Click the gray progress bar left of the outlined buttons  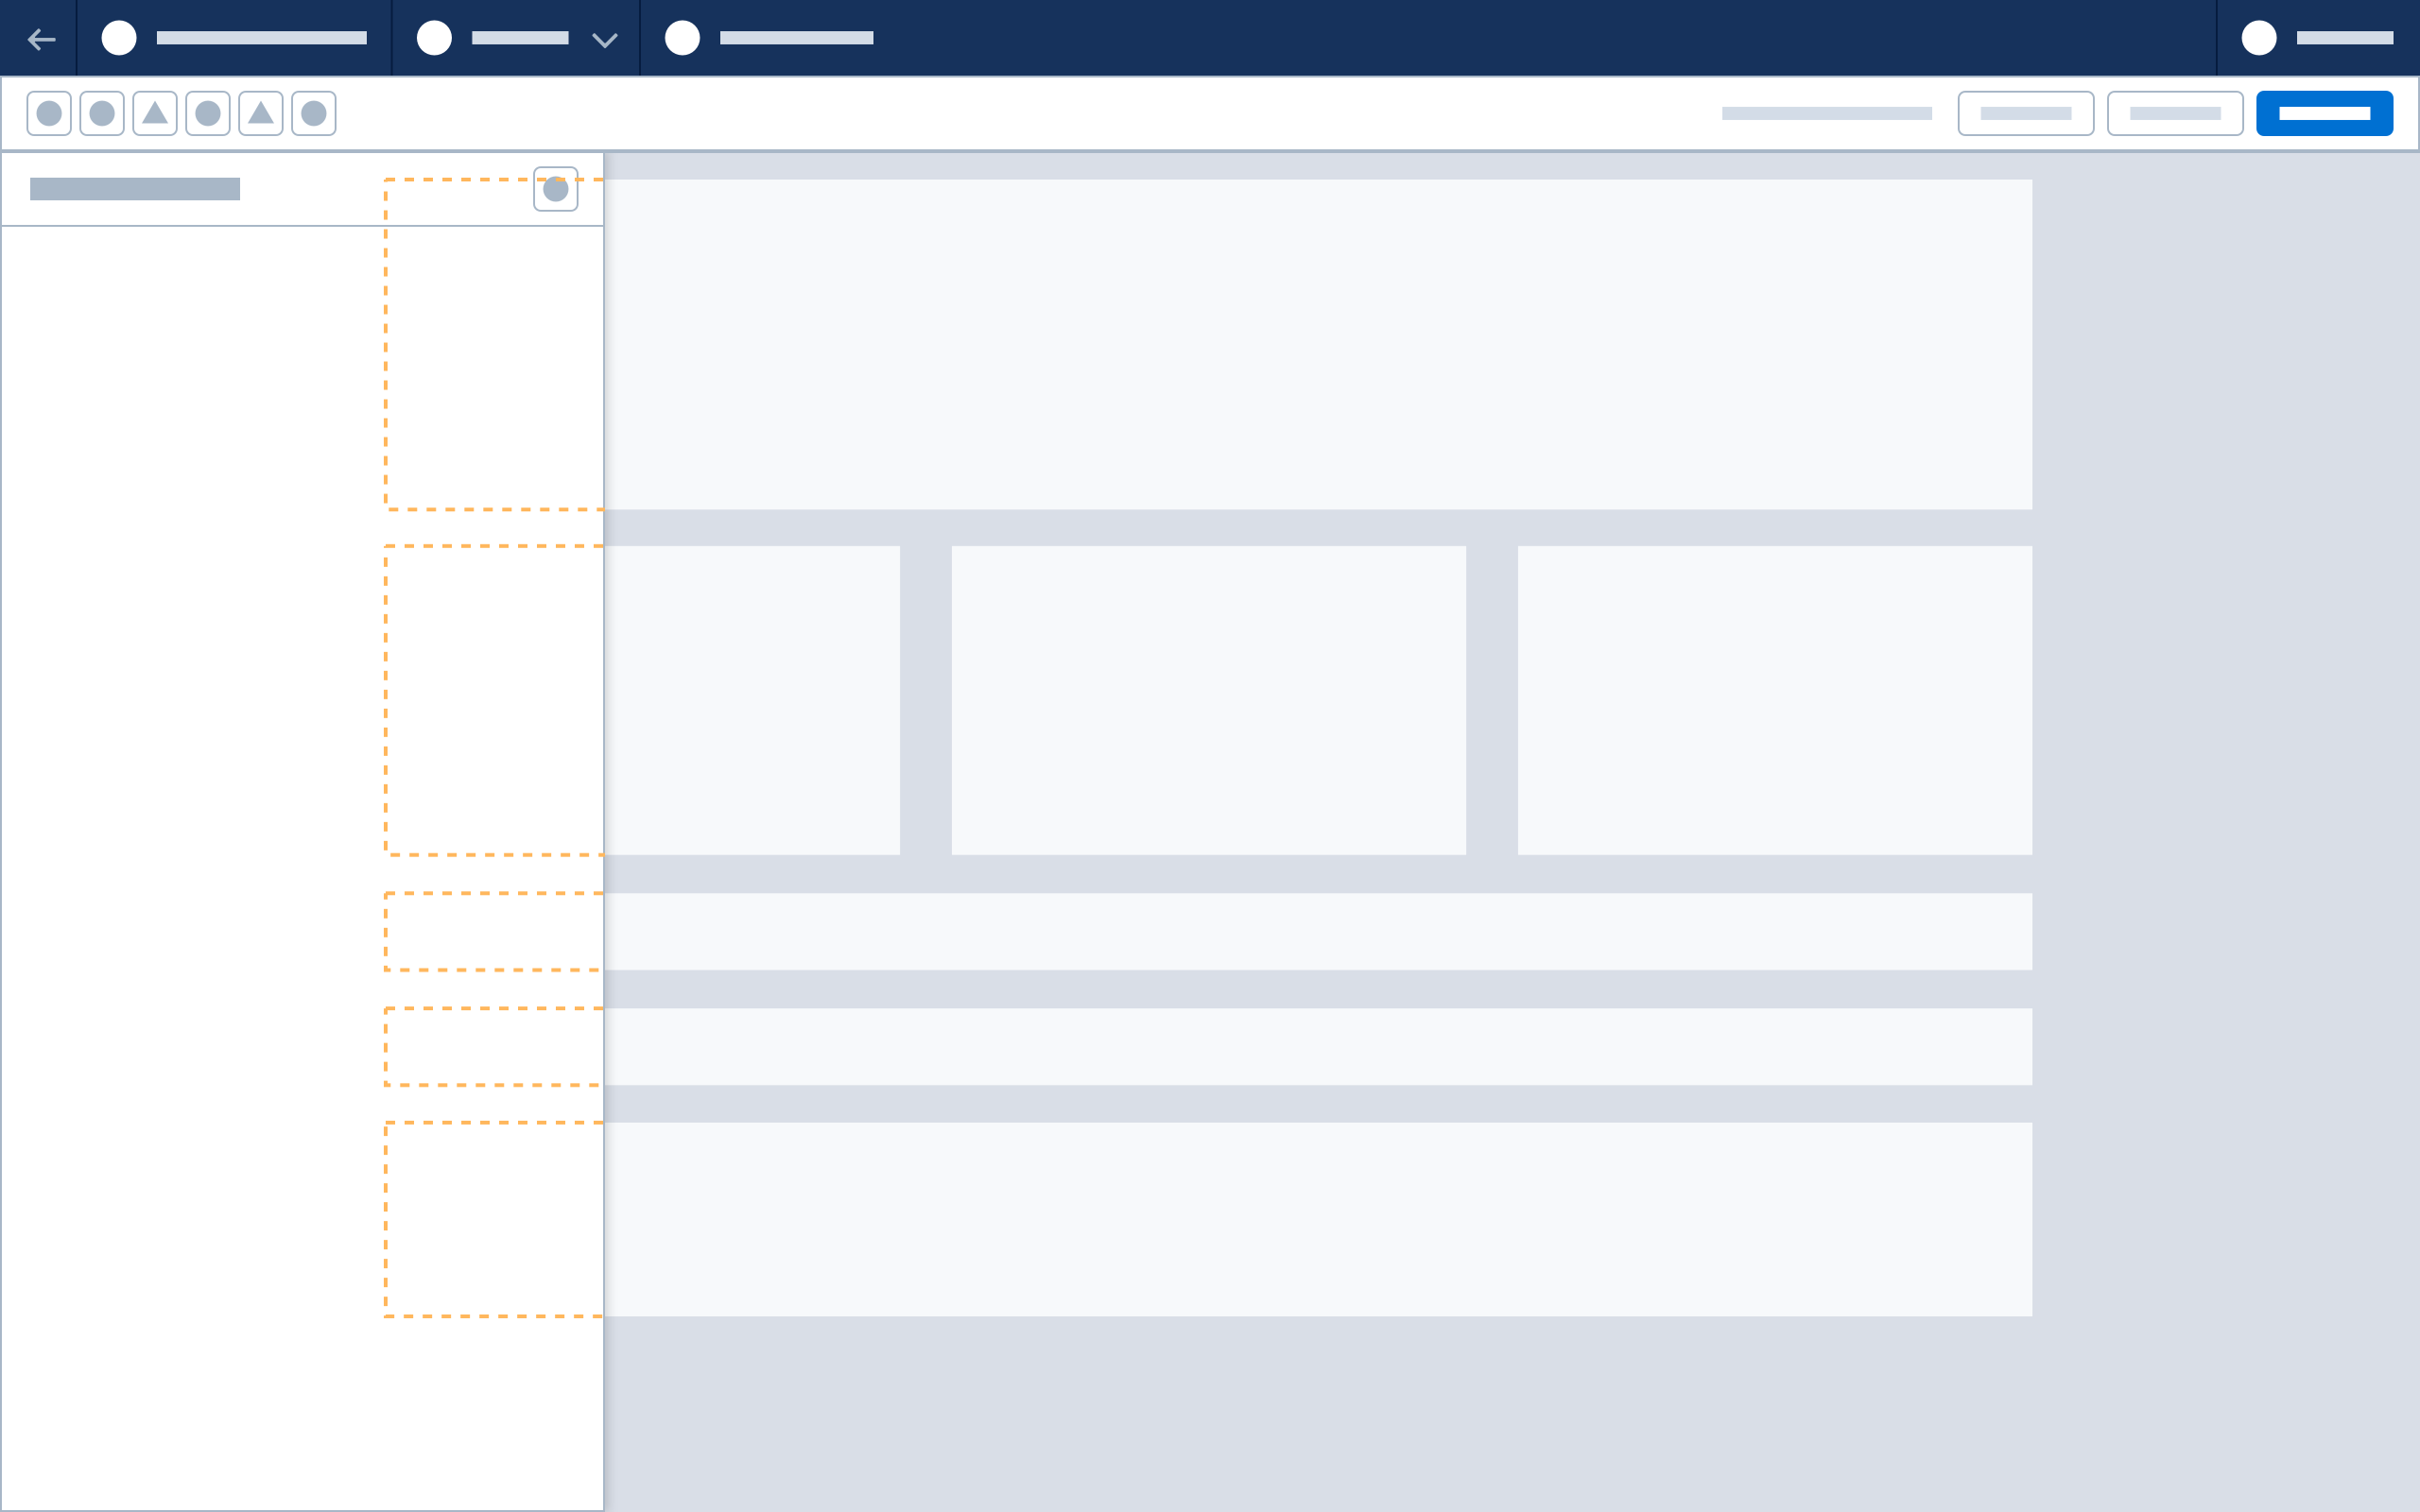click(1830, 113)
